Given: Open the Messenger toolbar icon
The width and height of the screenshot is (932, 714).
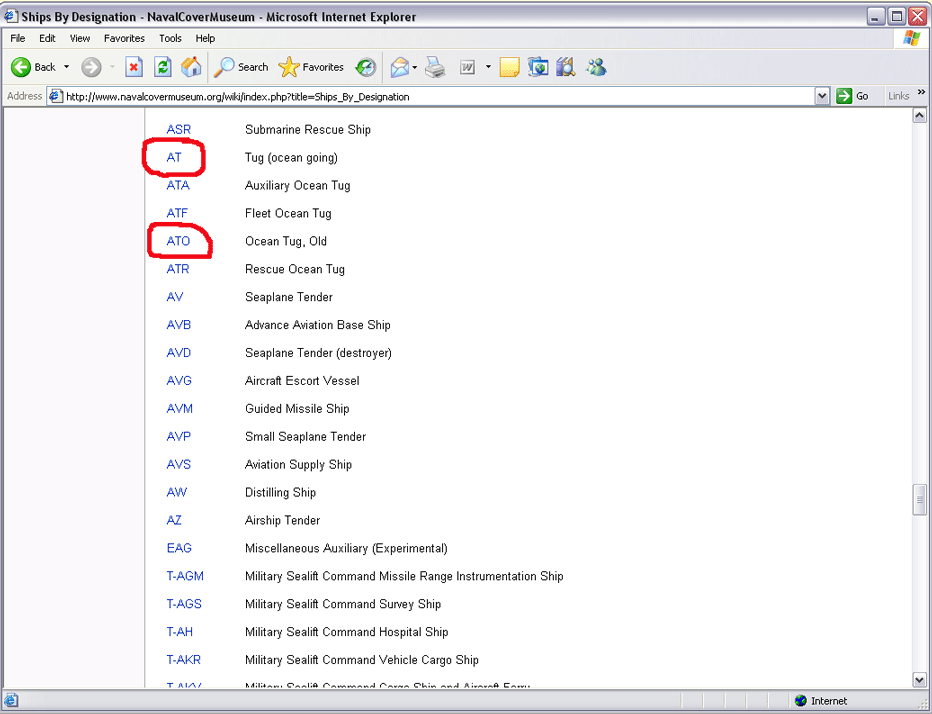Looking at the screenshot, I should [597, 67].
